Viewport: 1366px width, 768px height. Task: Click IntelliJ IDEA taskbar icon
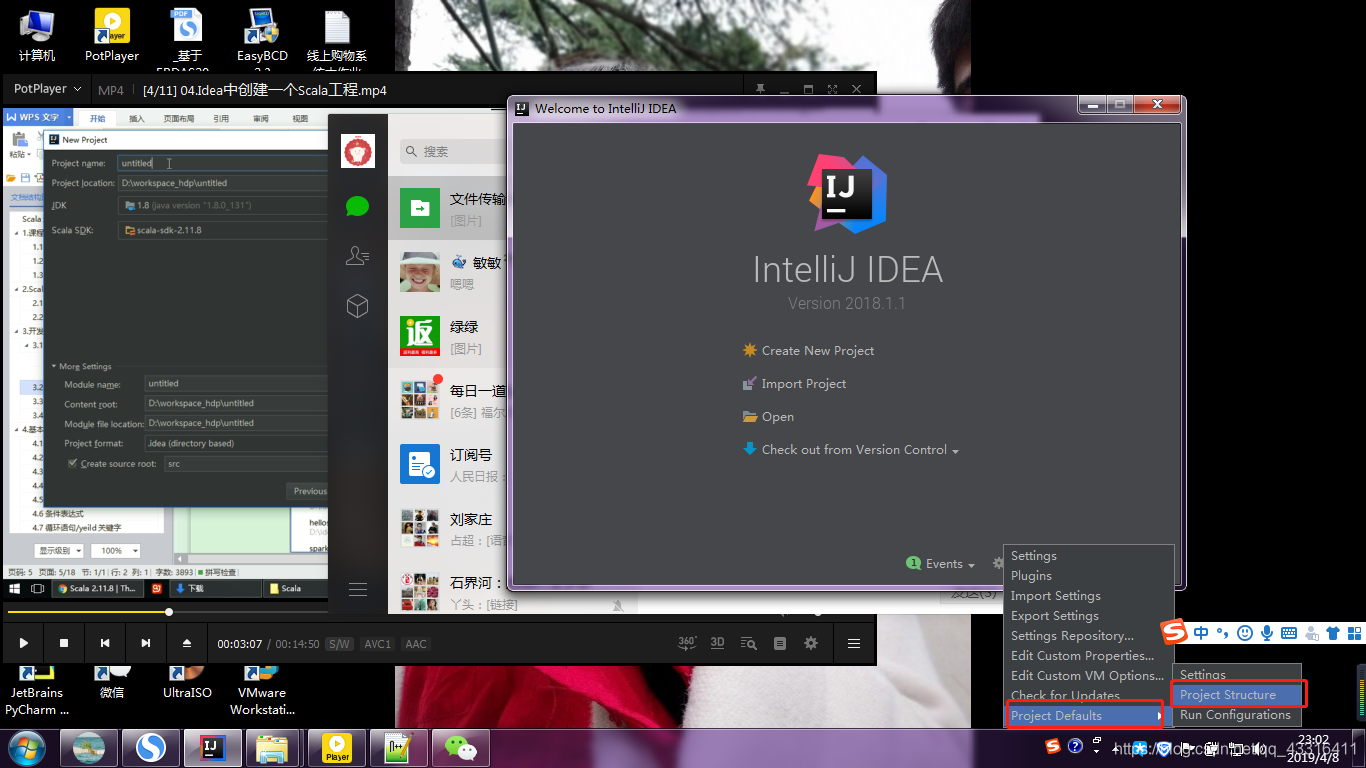point(214,748)
